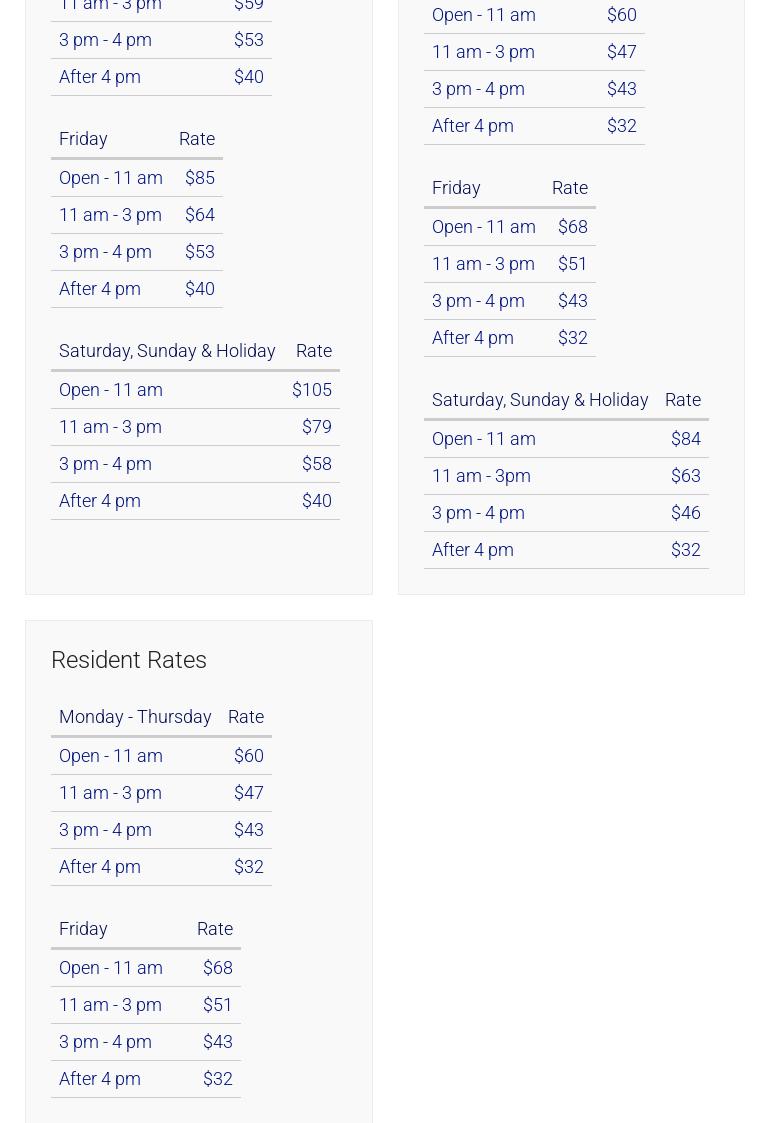Click the $105 weekend rate
The width and height of the screenshot is (770, 1123).
311,390
